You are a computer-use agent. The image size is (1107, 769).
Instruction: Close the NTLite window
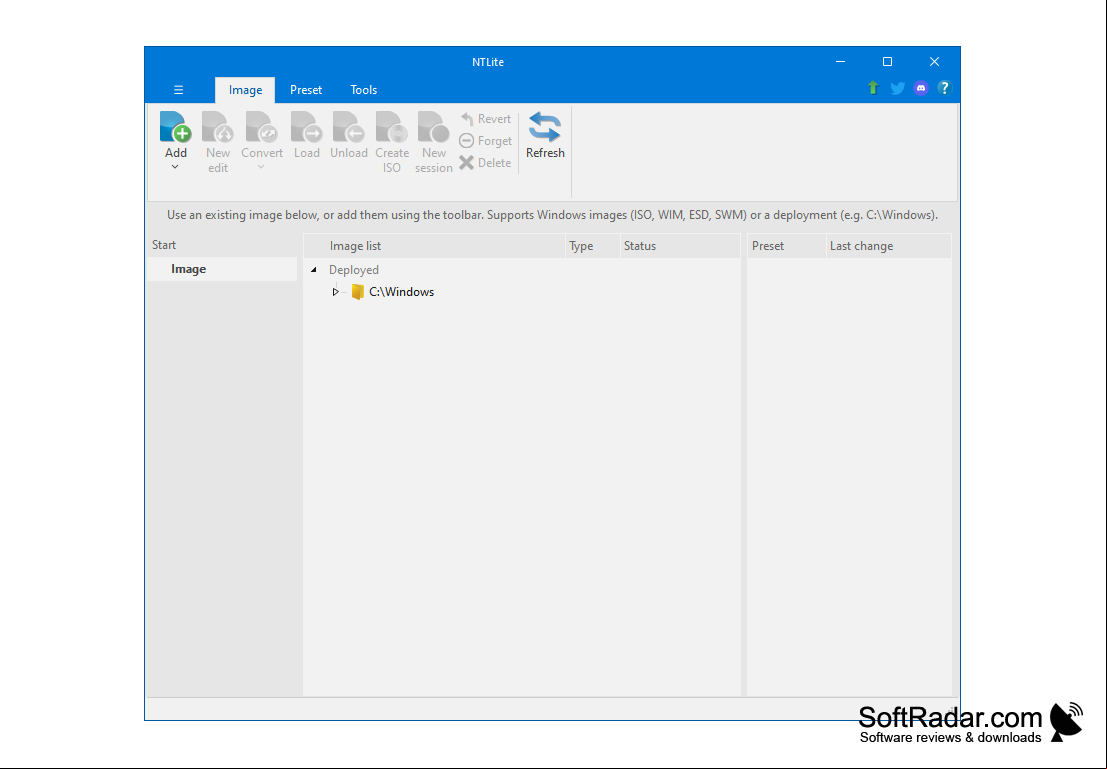point(935,61)
